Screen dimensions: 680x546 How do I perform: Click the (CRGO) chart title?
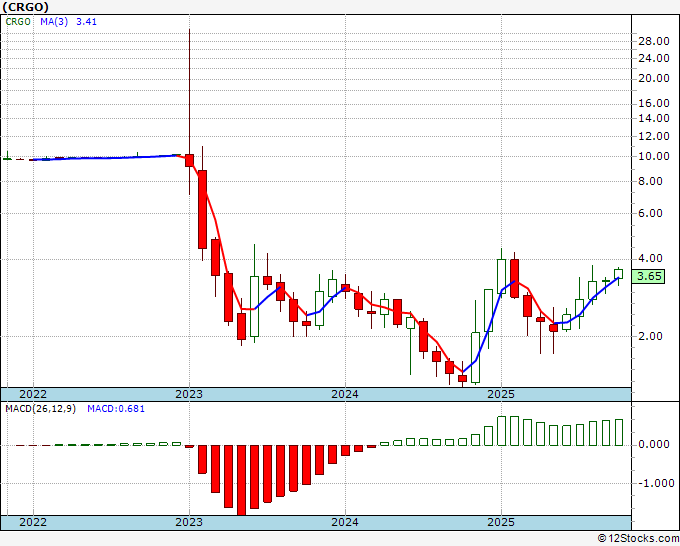(x=25, y=7)
